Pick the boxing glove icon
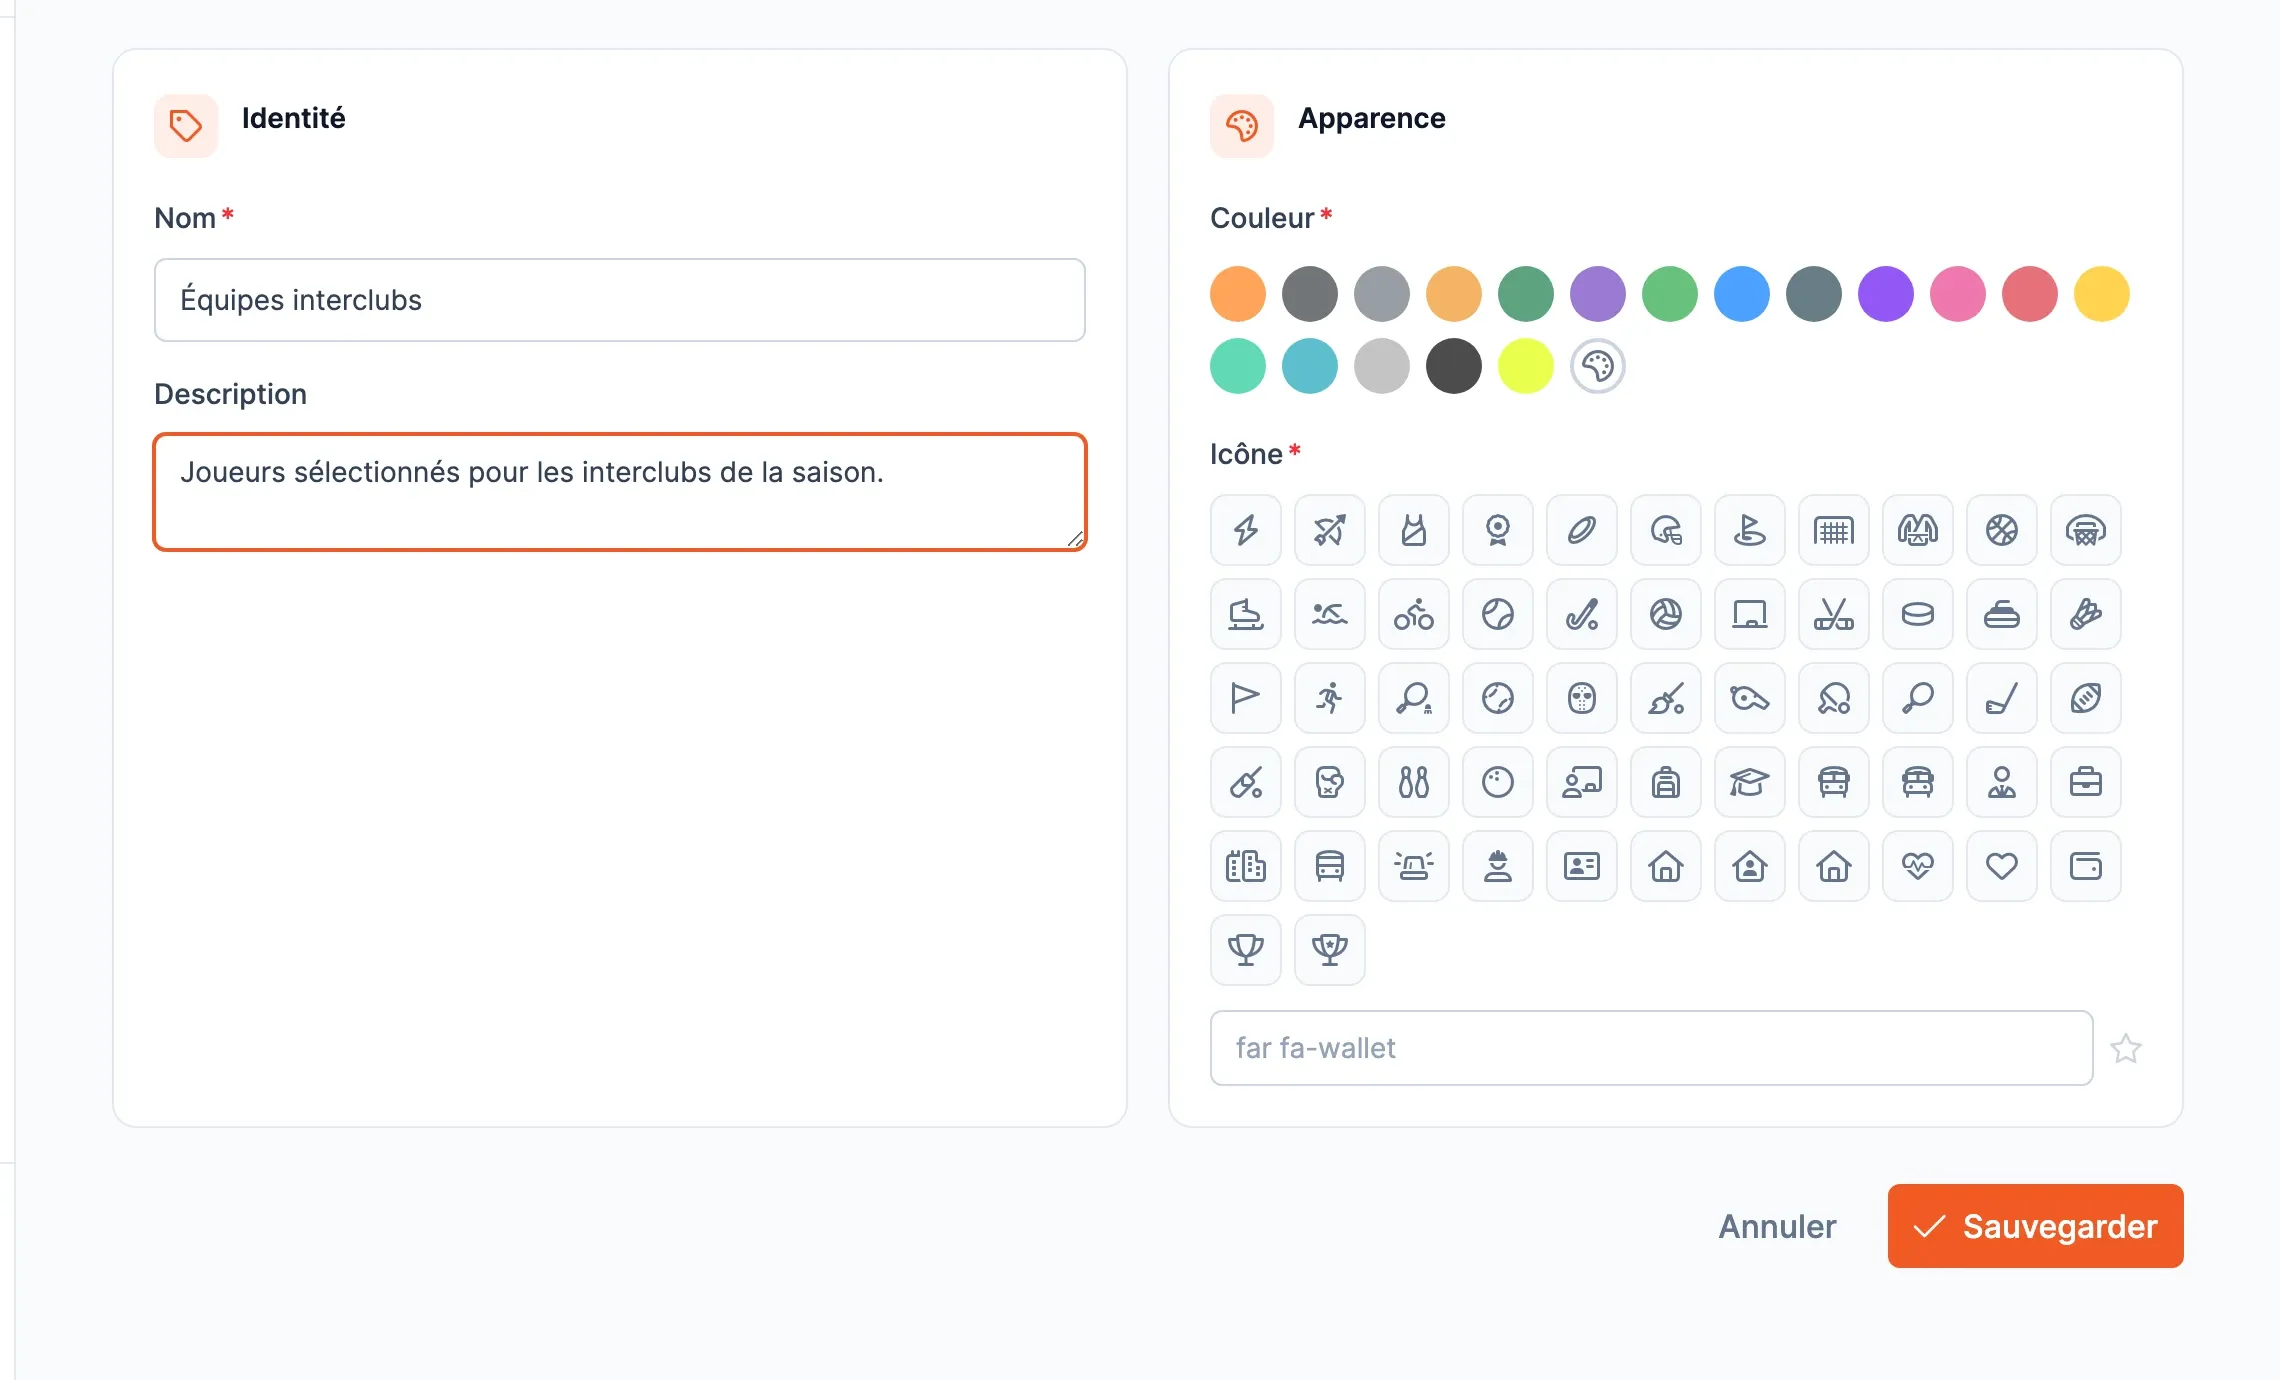The width and height of the screenshot is (2280, 1380). coord(1329,781)
